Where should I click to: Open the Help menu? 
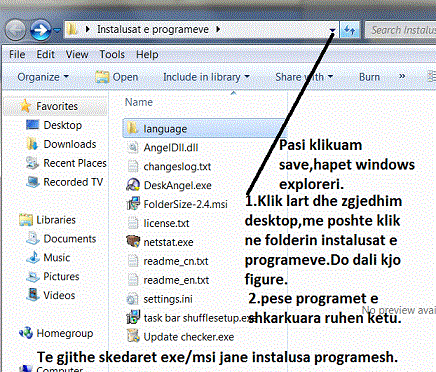click(147, 54)
